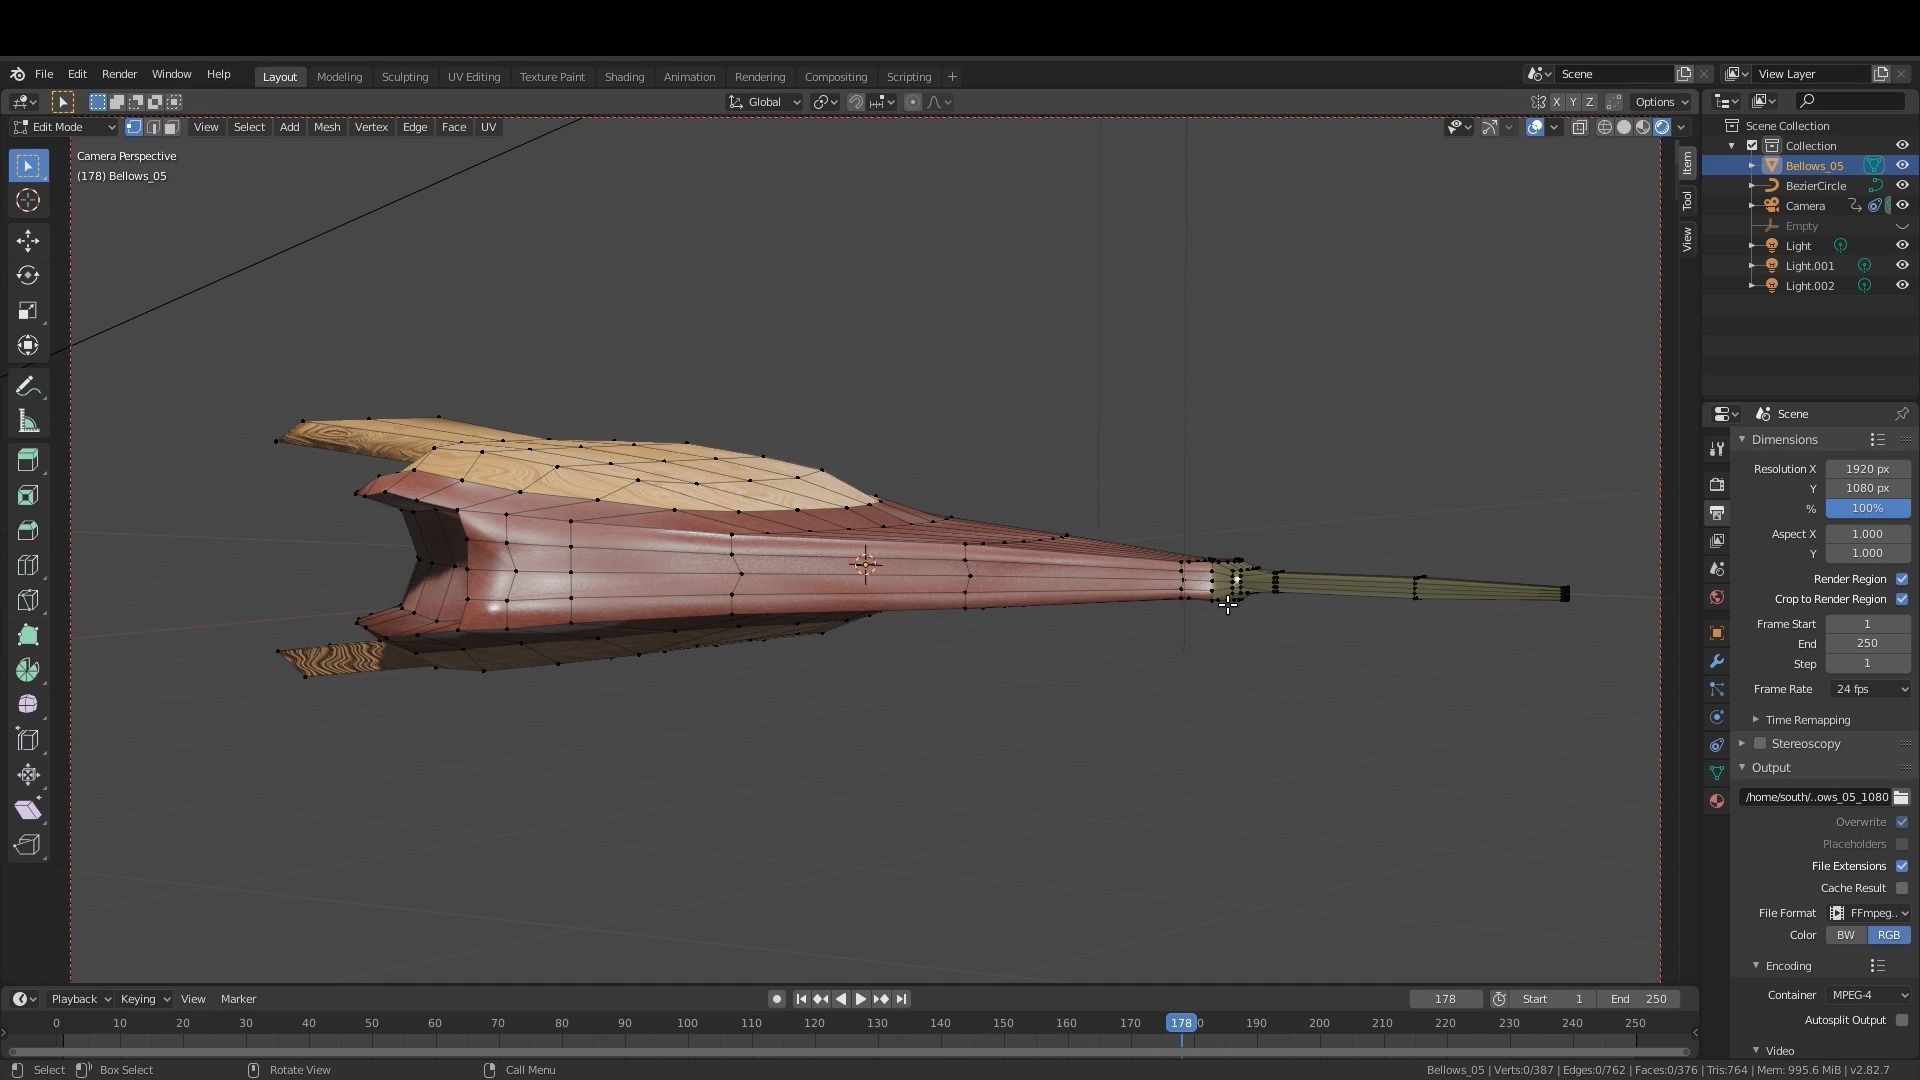Viewport: 1920px width, 1080px height.
Task: Open the Frame Rate dropdown showing 24 fps
Action: coord(1868,688)
